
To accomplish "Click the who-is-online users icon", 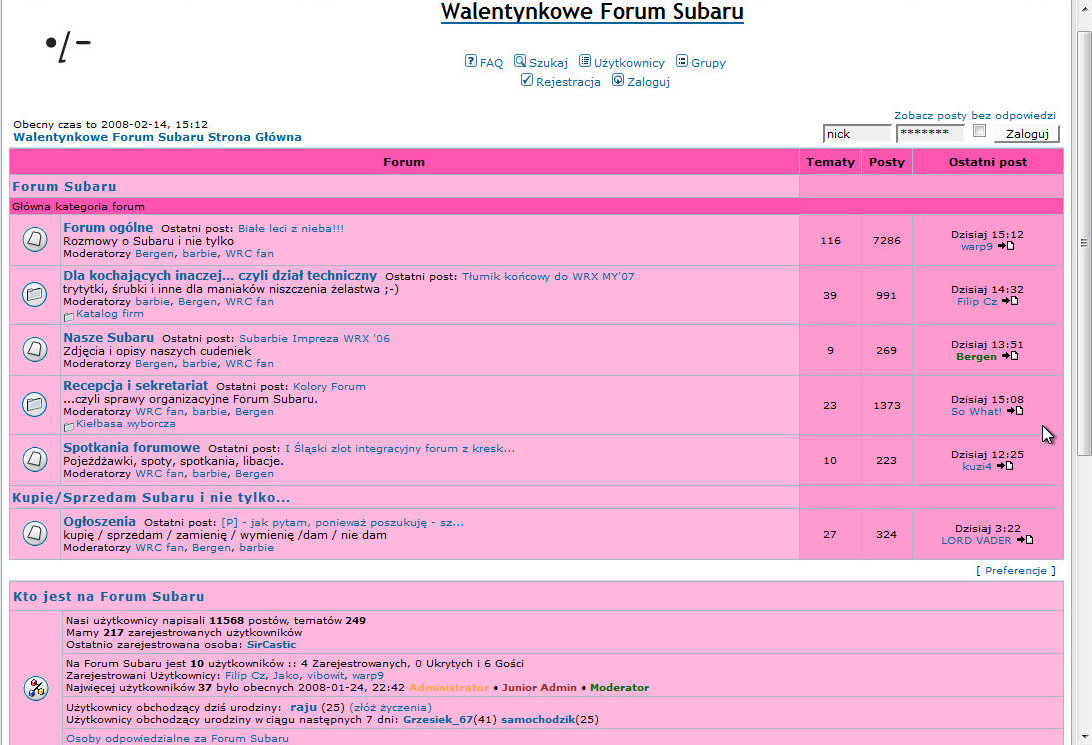I will tap(35, 688).
